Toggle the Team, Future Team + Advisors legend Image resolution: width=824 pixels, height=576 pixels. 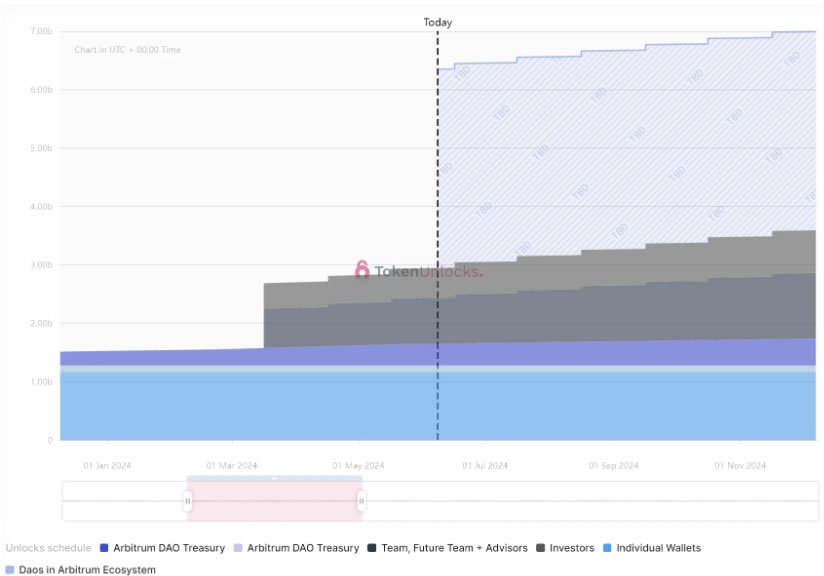click(x=448, y=548)
